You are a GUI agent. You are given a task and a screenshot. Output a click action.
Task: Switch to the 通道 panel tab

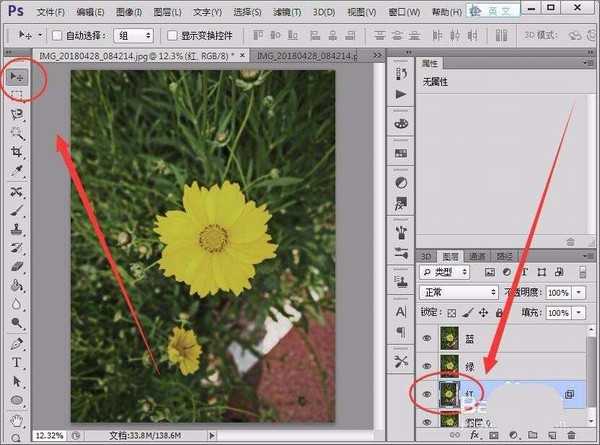[477, 255]
